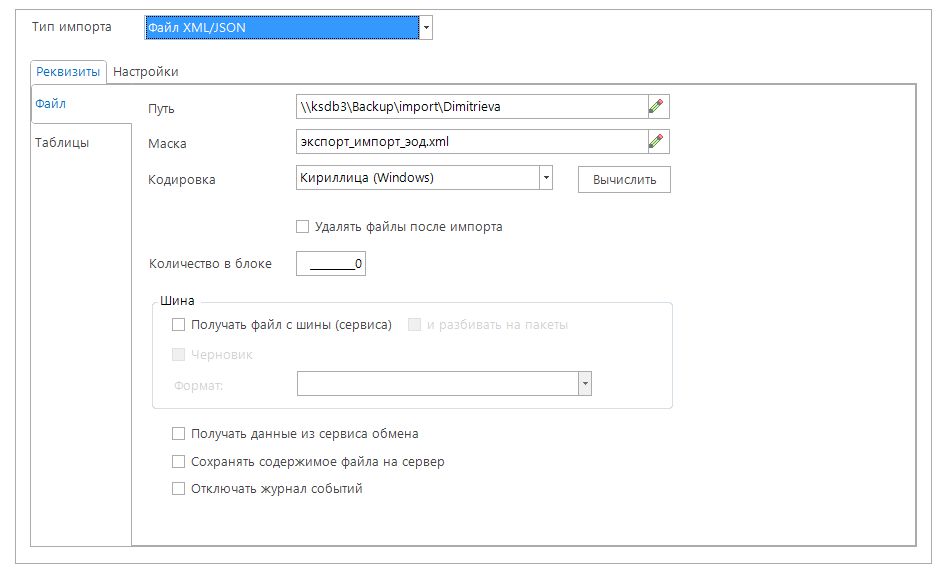
Task: Toggle the Черновик checkbox
Action: [179, 354]
